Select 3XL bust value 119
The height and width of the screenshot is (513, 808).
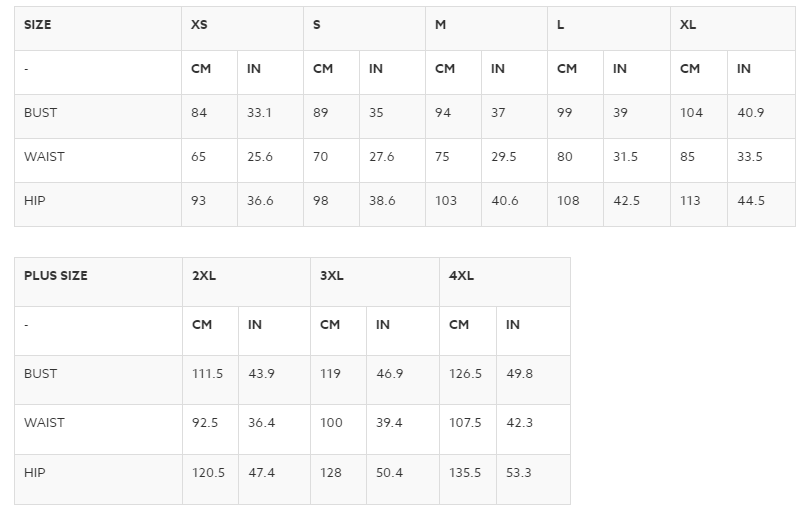coord(330,373)
